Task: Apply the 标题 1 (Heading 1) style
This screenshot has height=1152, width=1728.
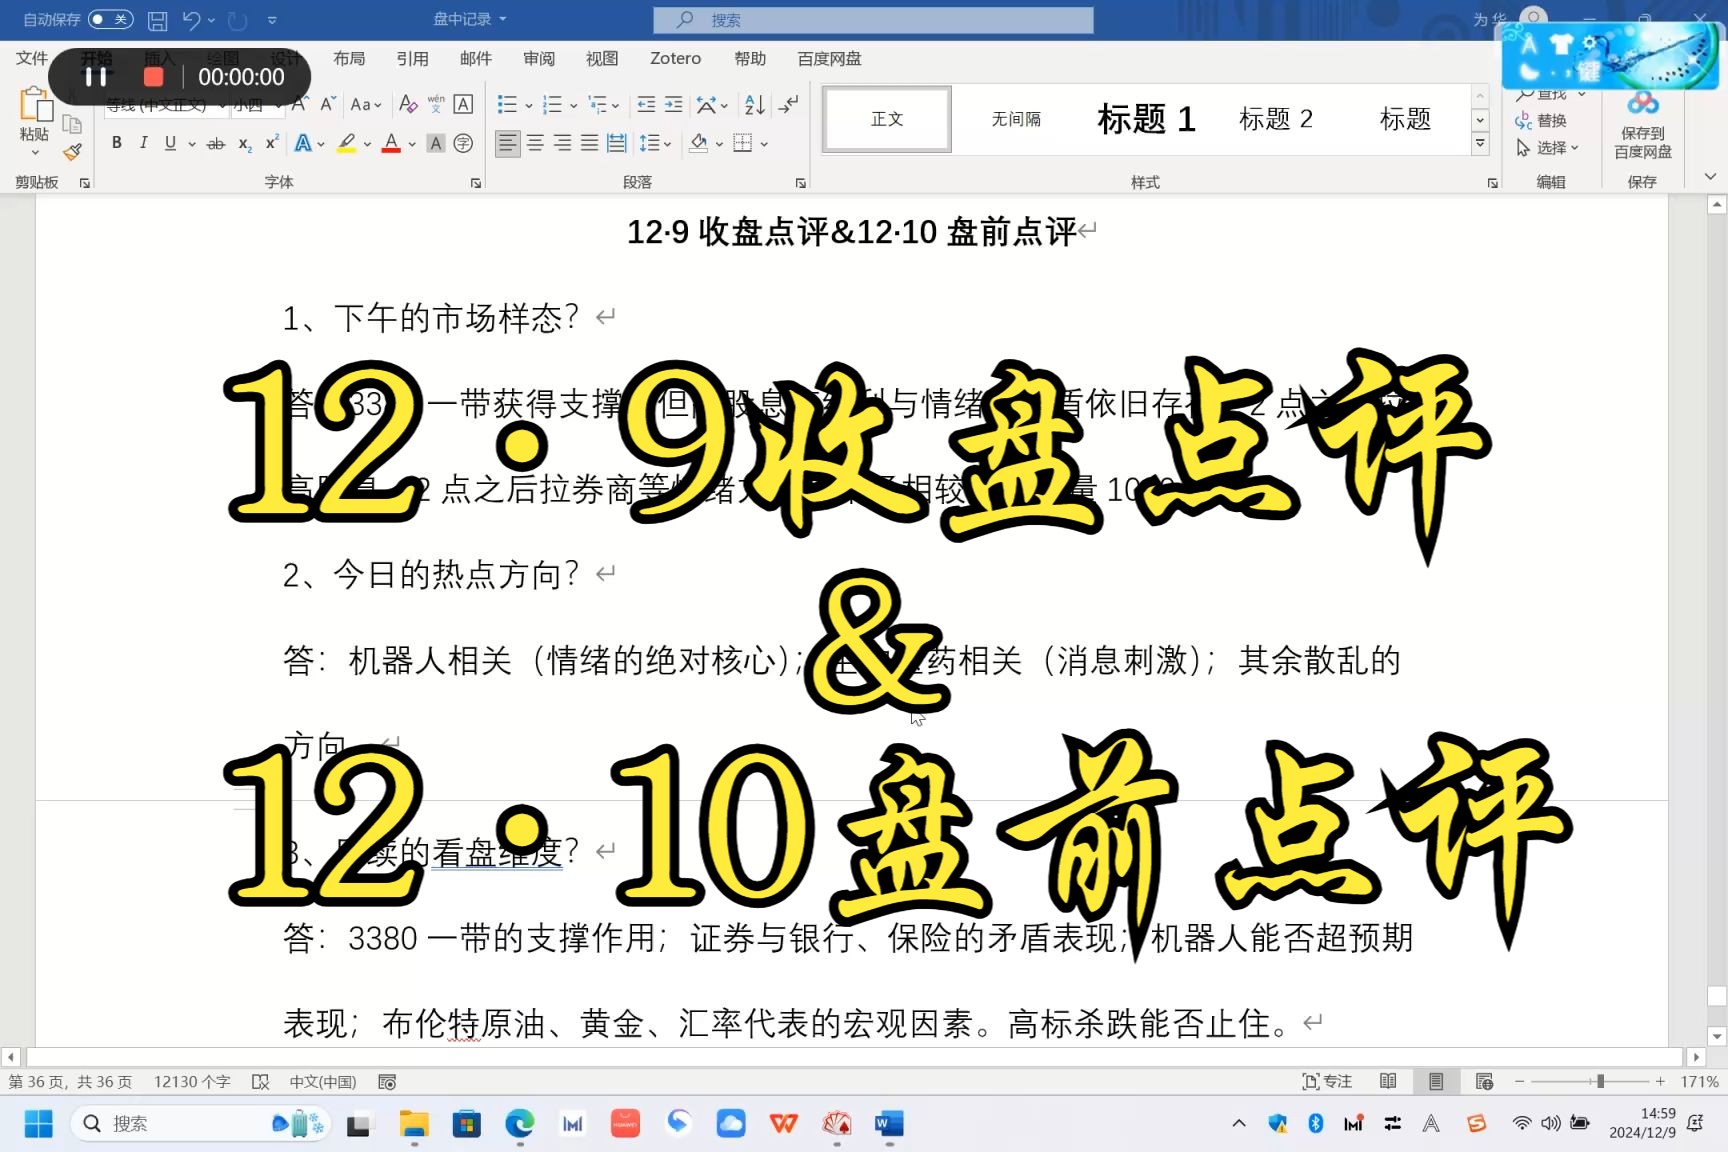Action: [1146, 119]
